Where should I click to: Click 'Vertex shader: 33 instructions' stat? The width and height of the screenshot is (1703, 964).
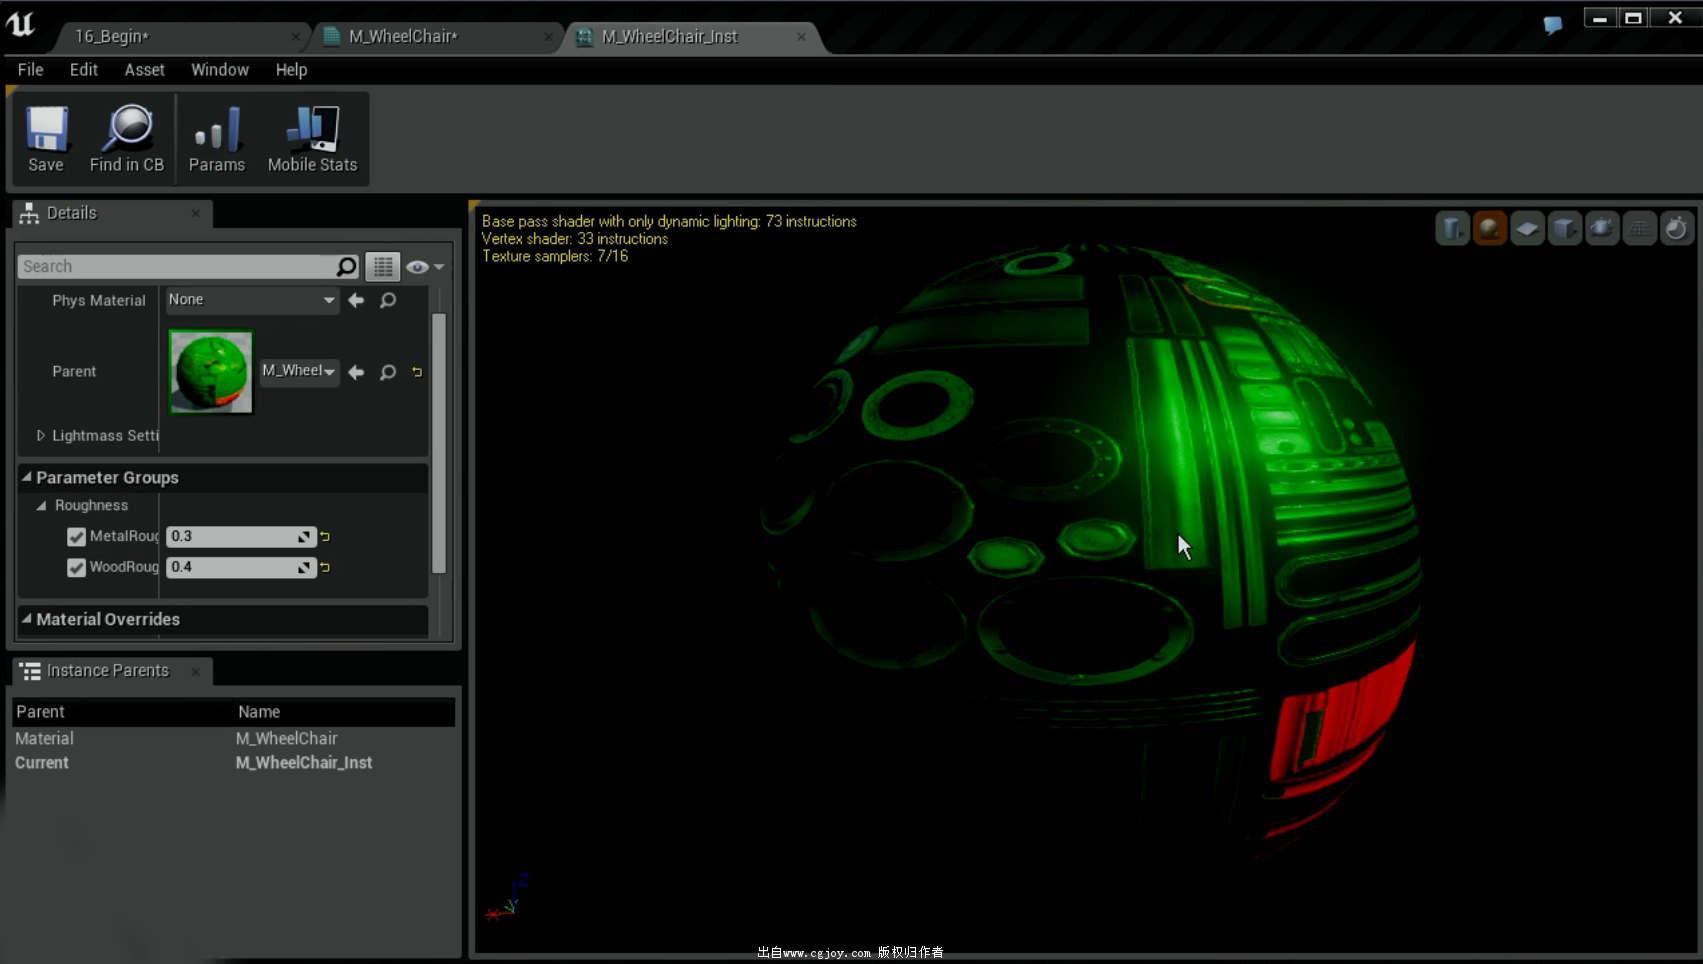[575, 239]
